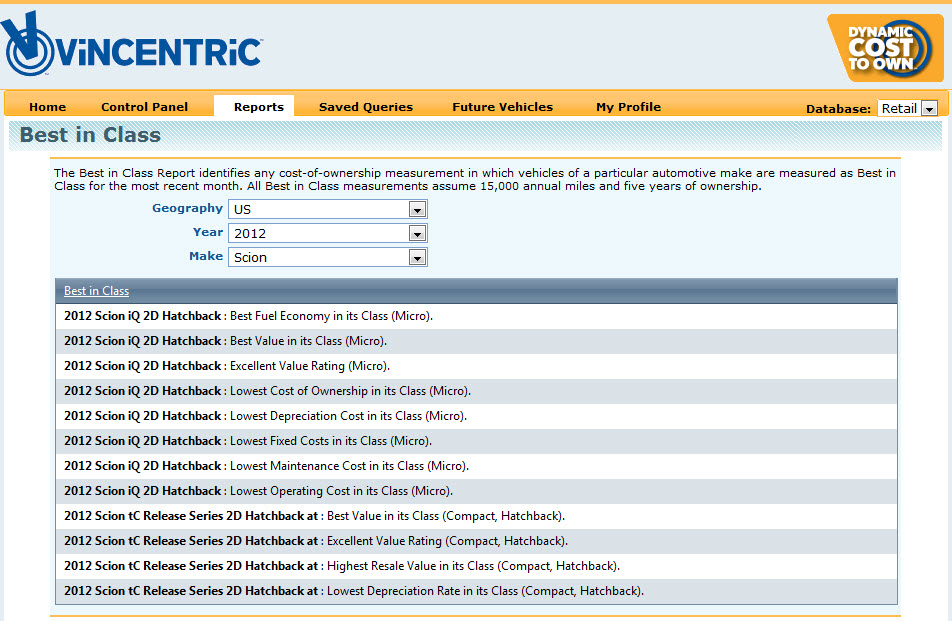The width and height of the screenshot is (952, 621).
Task: Select the iQ Best Value in its Class row
Action: (x=476, y=341)
